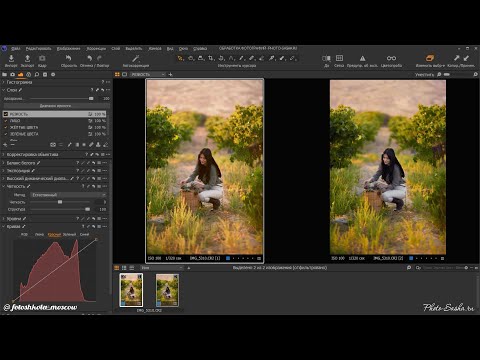
Task: Select the second thumbnail in the browser
Action: pos(167,290)
